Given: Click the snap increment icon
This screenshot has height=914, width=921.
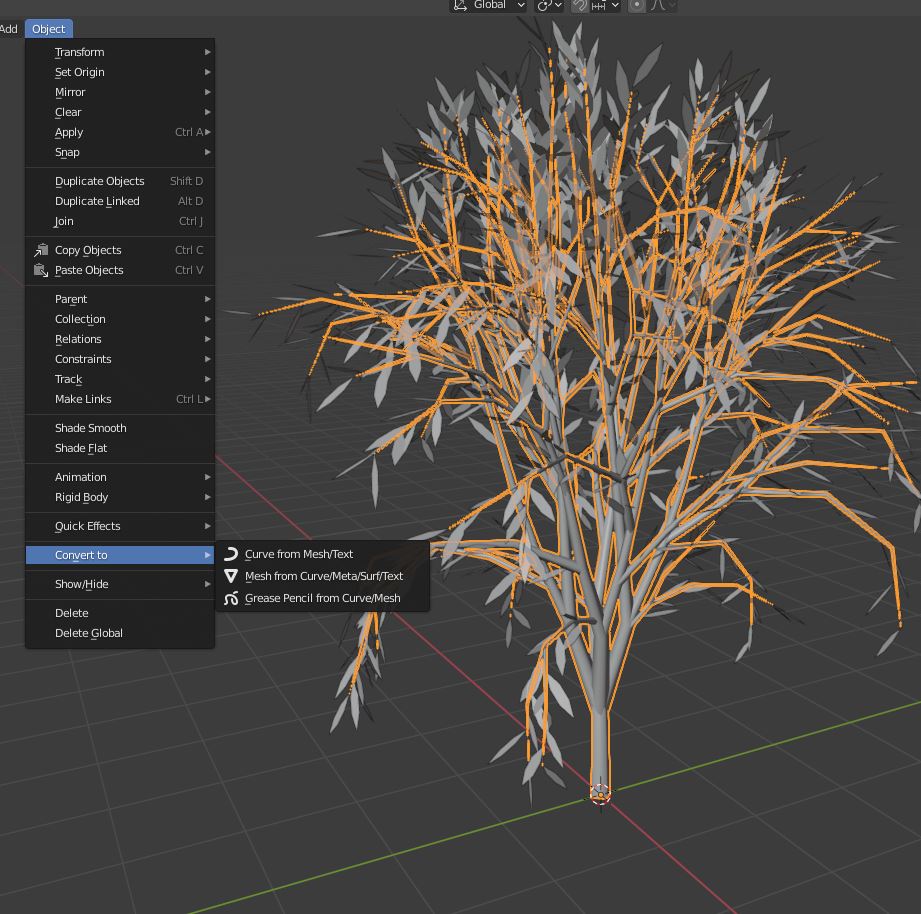Looking at the screenshot, I should 599,5.
